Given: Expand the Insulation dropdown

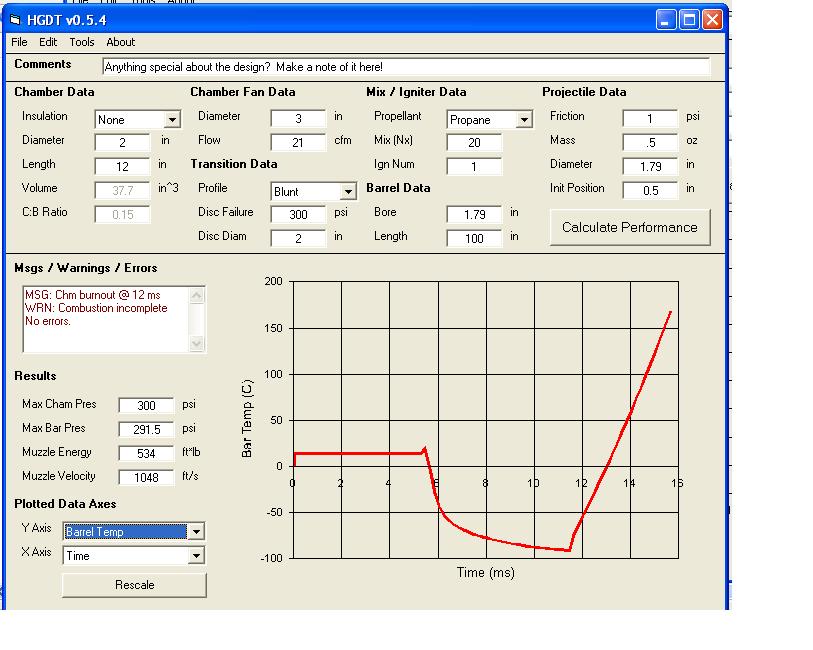Looking at the screenshot, I should coord(171,120).
